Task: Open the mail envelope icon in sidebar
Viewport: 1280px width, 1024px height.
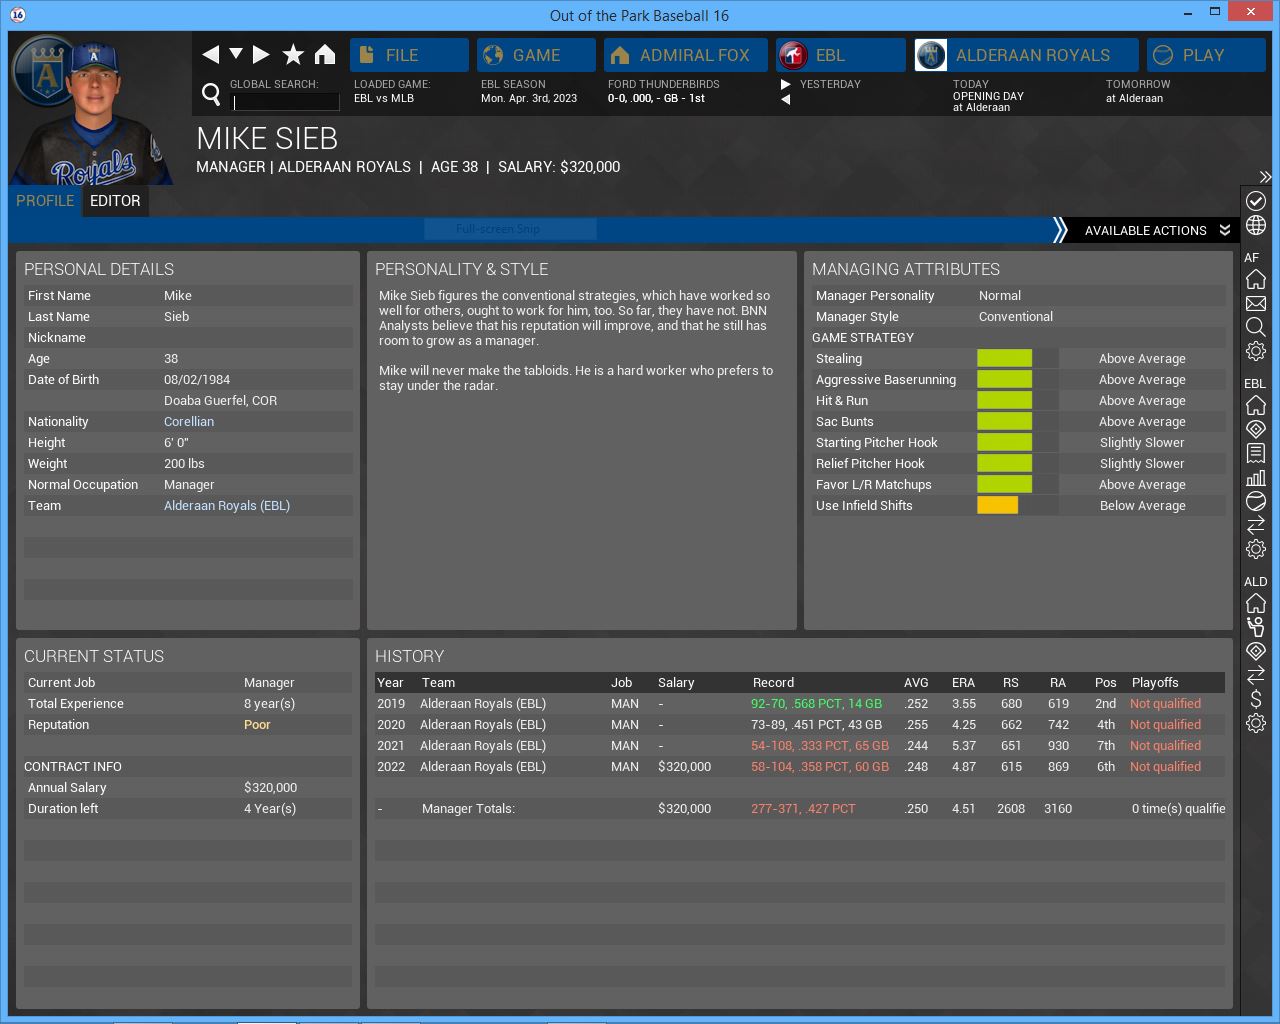Action: [x=1256, y=303]
